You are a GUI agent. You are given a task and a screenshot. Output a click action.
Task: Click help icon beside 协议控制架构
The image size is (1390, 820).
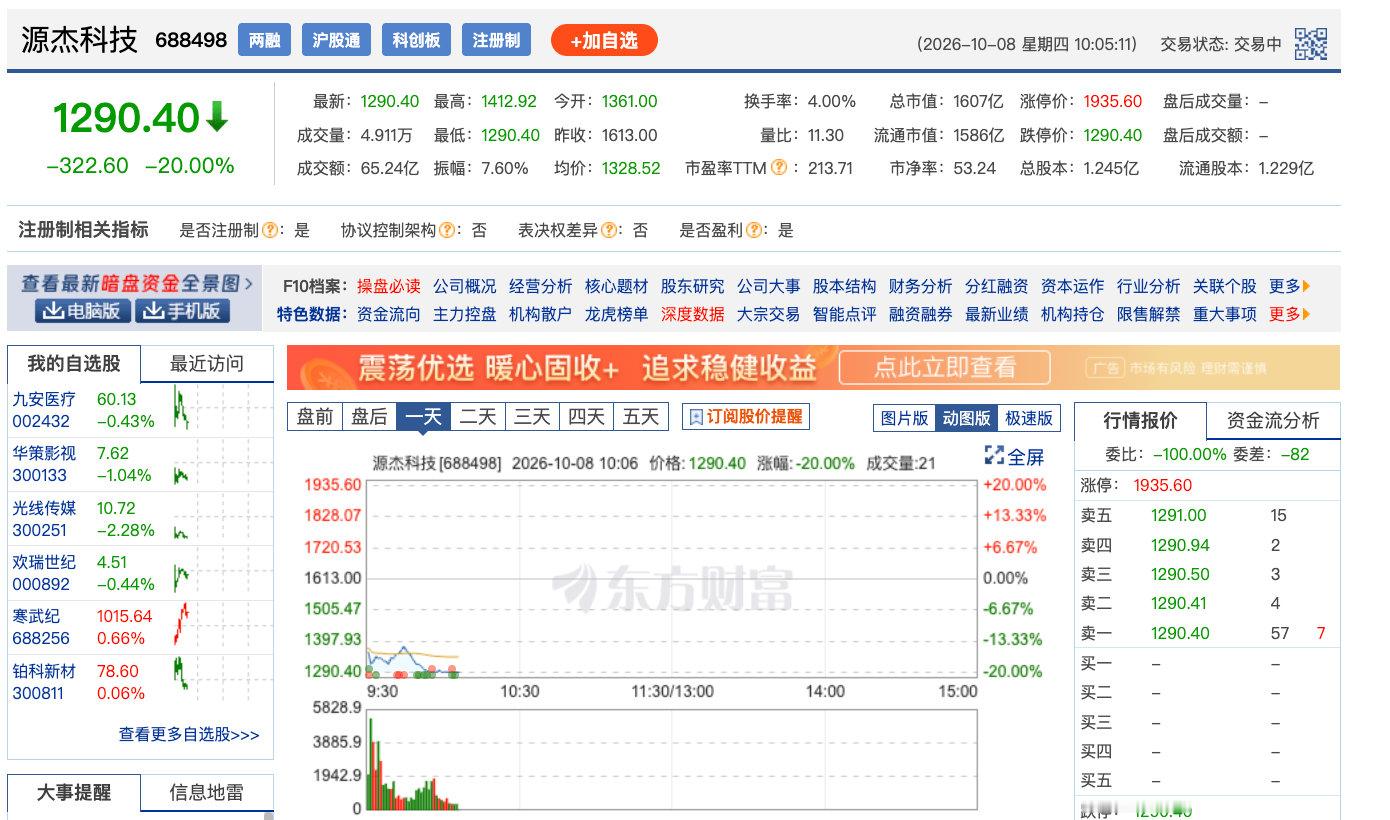447,230
